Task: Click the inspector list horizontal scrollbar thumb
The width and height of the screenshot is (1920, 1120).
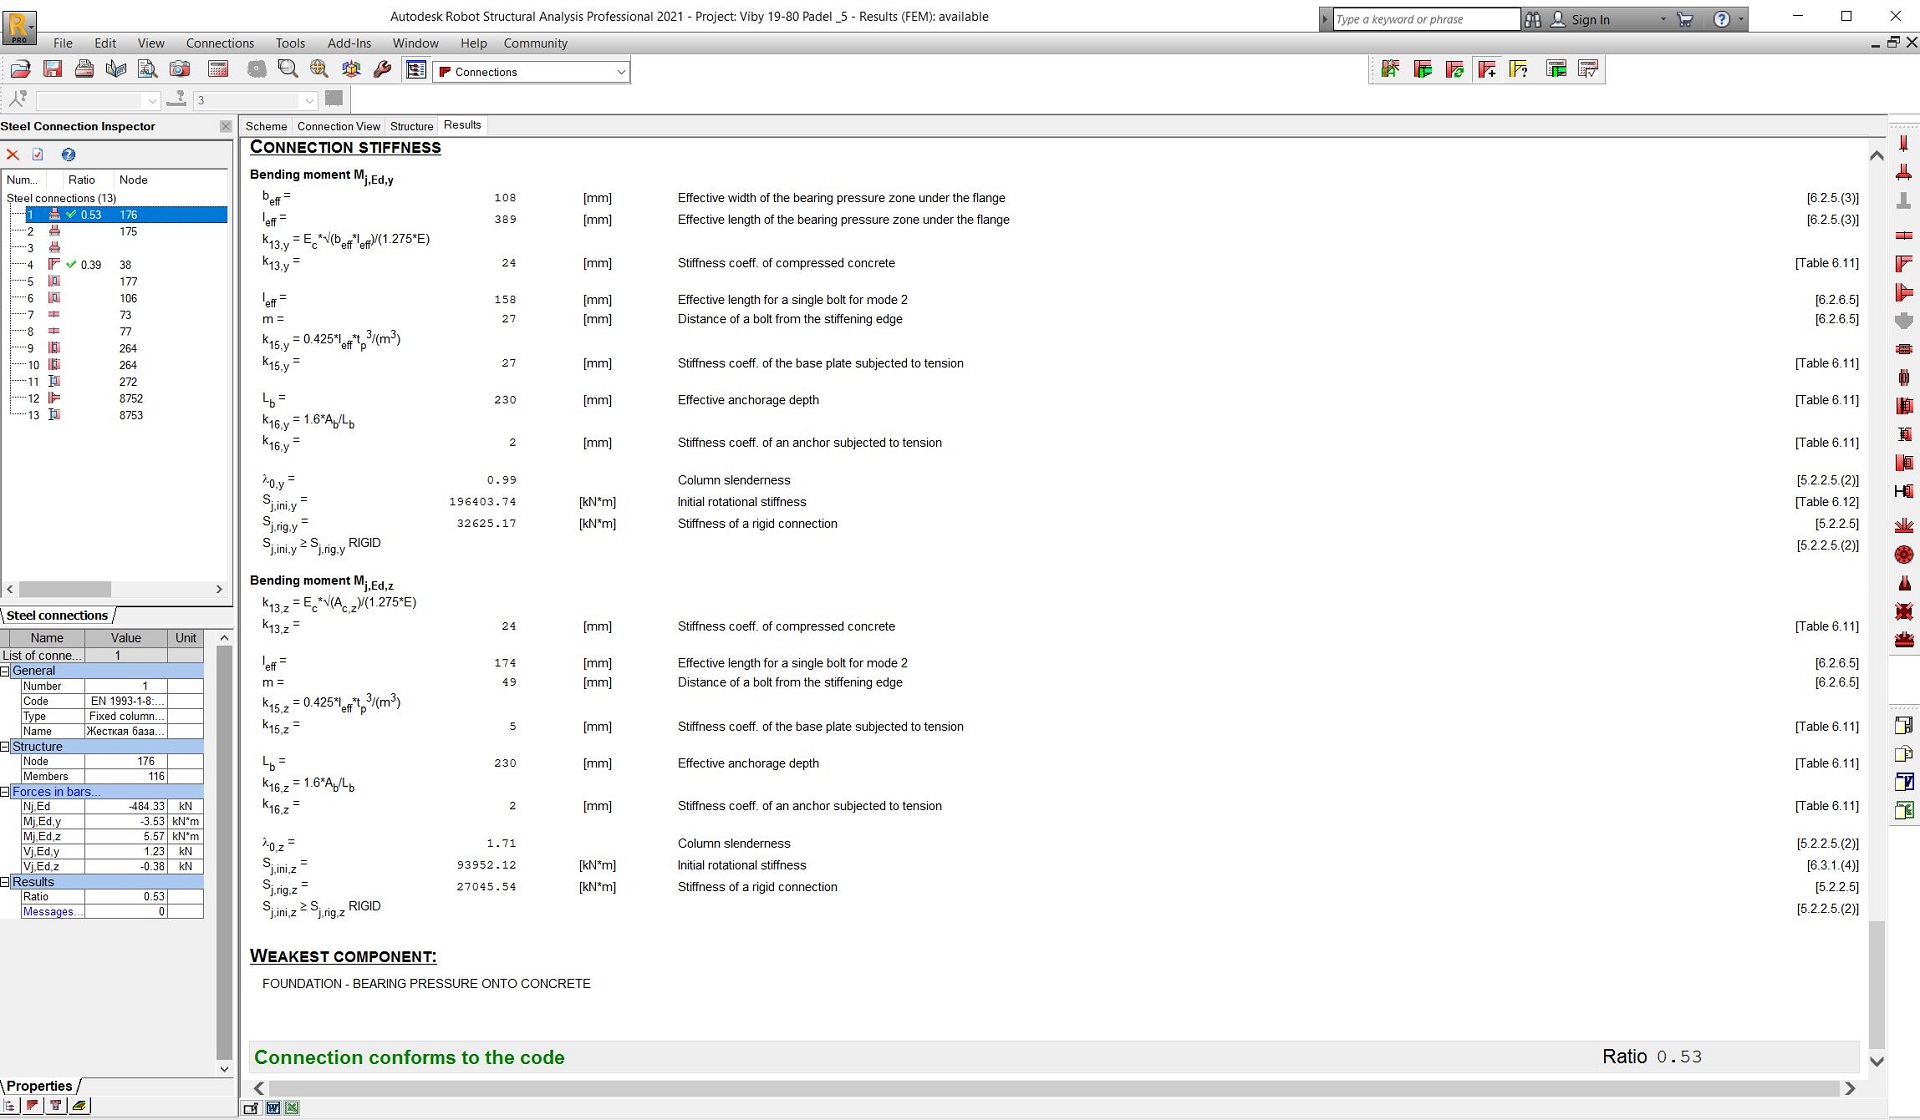Action: (65, 590)
